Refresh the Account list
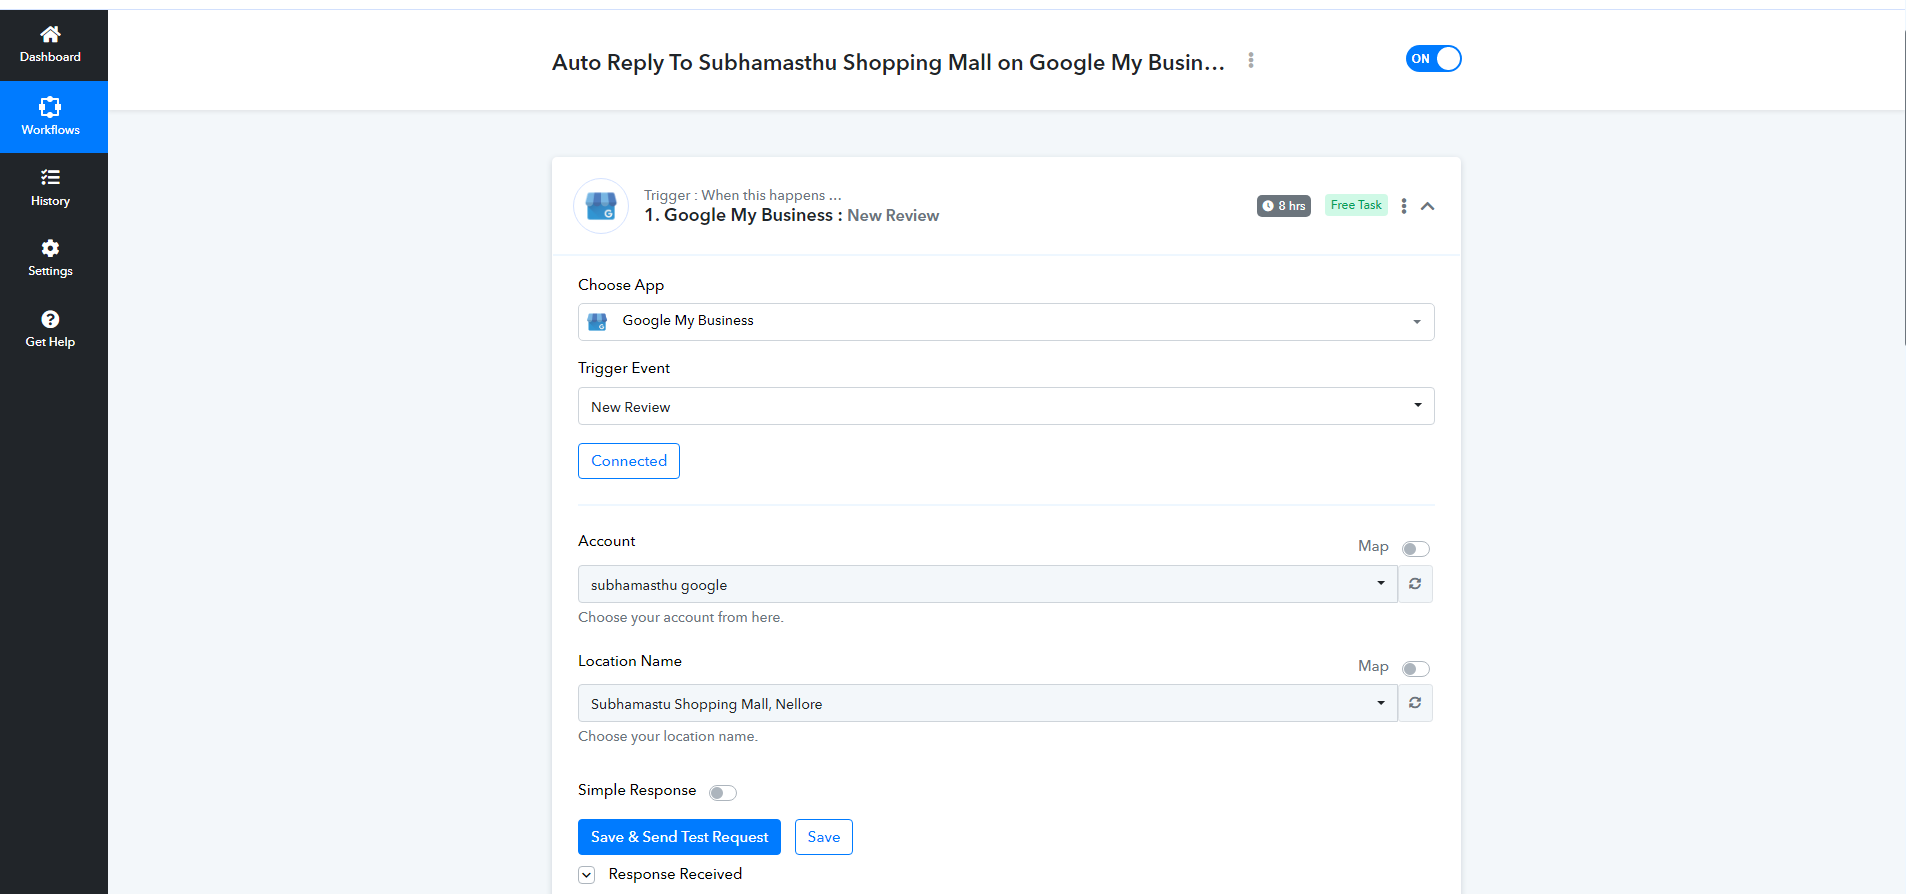 (1415, 584)
